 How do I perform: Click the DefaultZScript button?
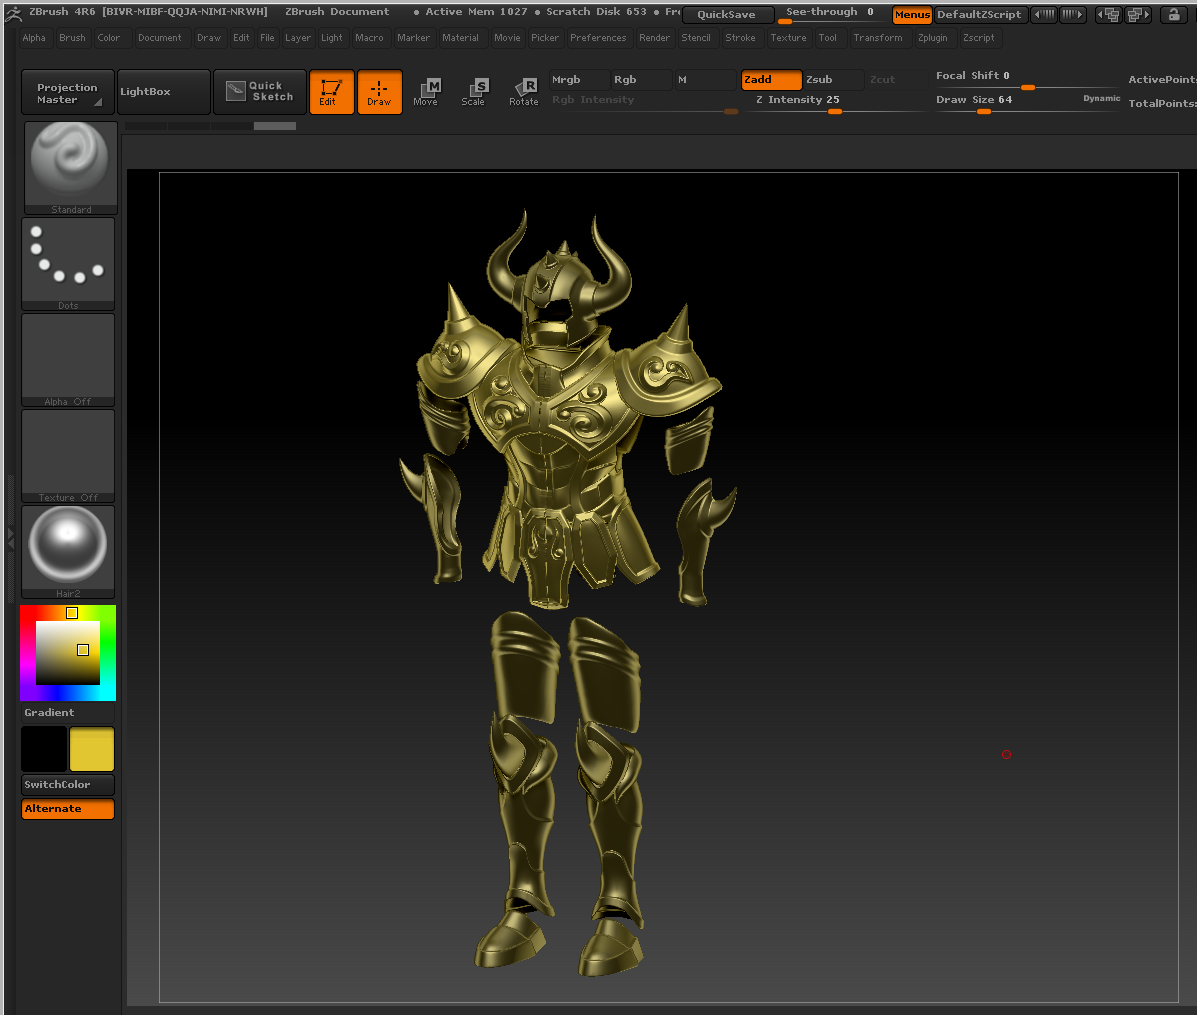point(979,14)
